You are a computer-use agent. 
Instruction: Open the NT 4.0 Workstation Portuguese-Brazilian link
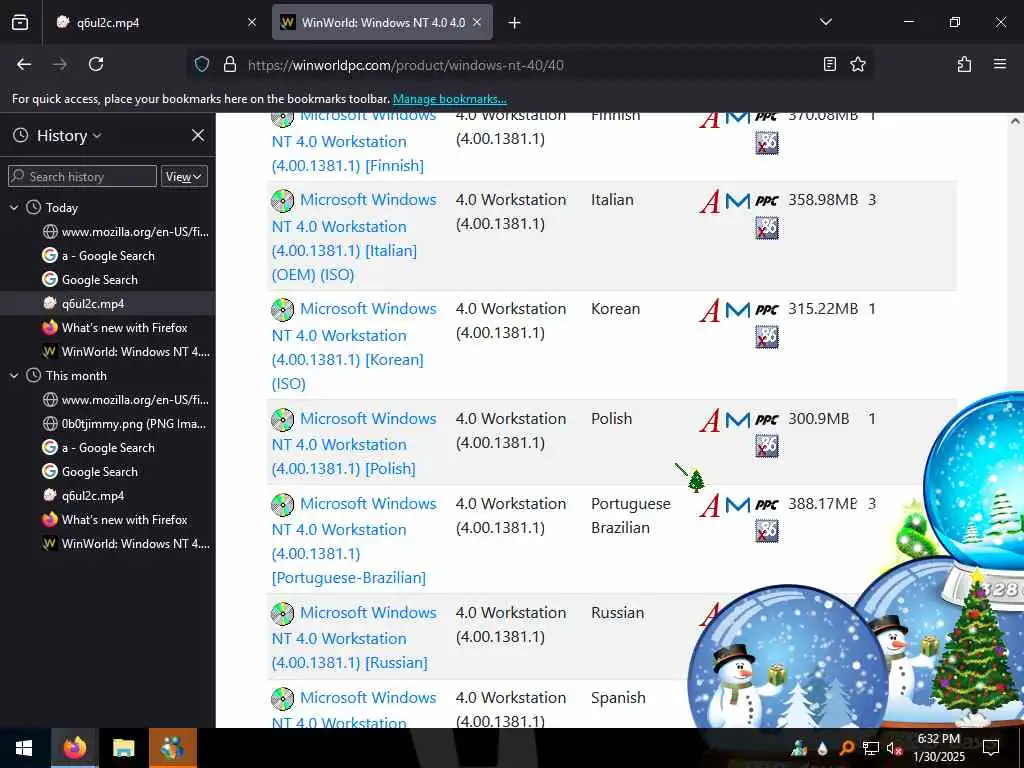click(354, 541)
